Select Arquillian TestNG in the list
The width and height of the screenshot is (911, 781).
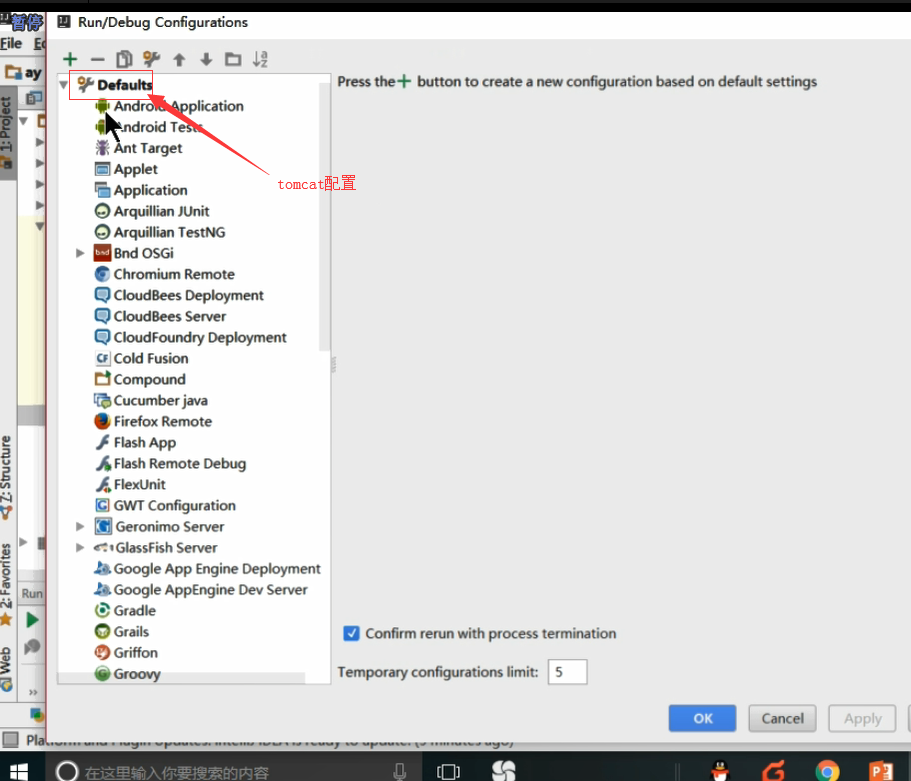[170, 232]
